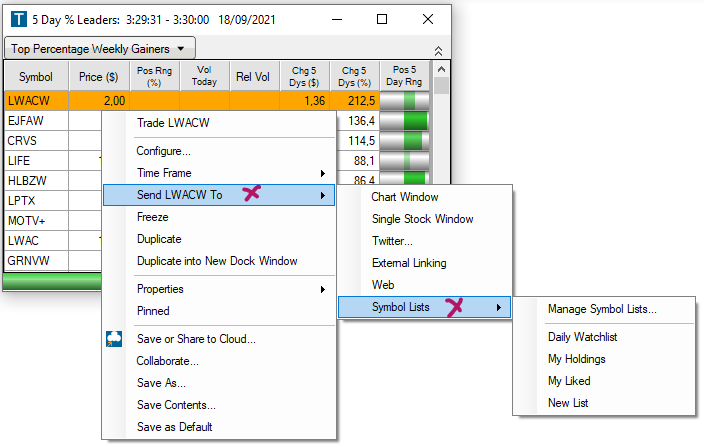
Task: Open Manage Symbol Lists
Action: tap(602, 309)
